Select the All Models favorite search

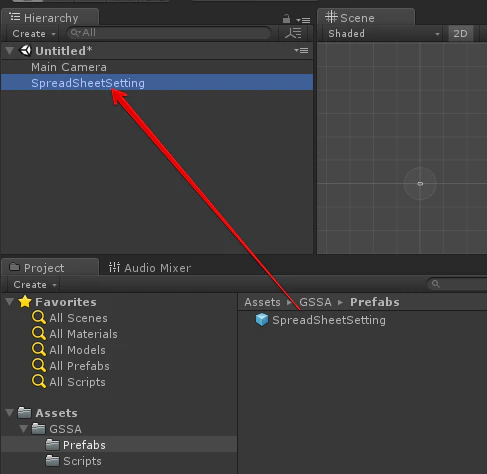tap(77, 350)
